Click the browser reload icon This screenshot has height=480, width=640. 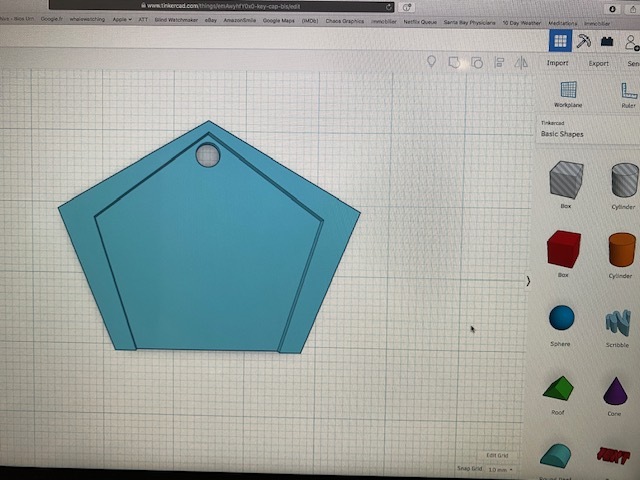tap(389, 7)
